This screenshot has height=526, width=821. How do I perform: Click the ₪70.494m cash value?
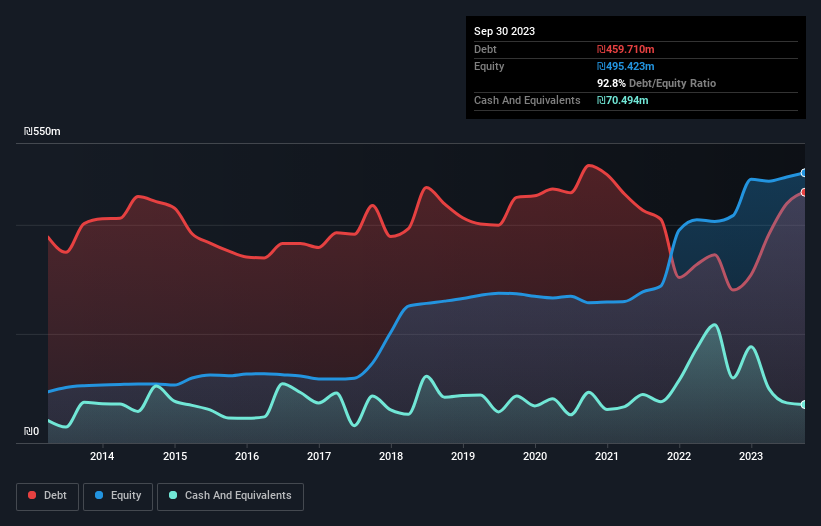[x=623, y=100]
